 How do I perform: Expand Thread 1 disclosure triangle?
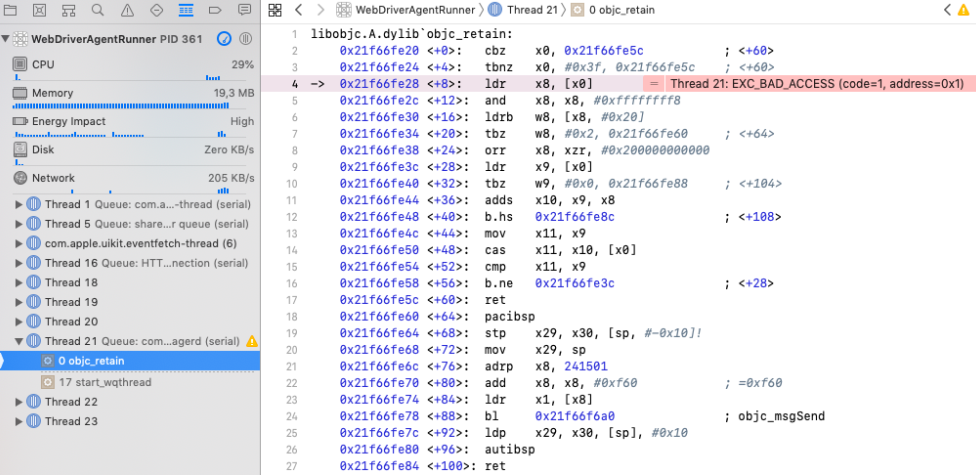point(19,205)
